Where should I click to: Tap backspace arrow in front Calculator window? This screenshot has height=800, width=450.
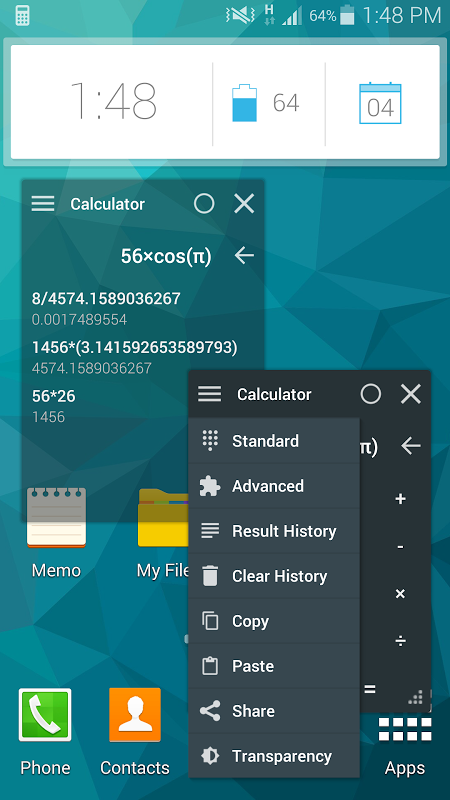[x=411, y=446]
